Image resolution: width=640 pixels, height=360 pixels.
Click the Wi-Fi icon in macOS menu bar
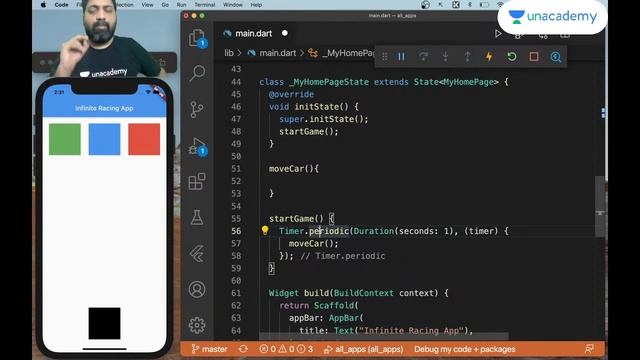coord(500,5)
